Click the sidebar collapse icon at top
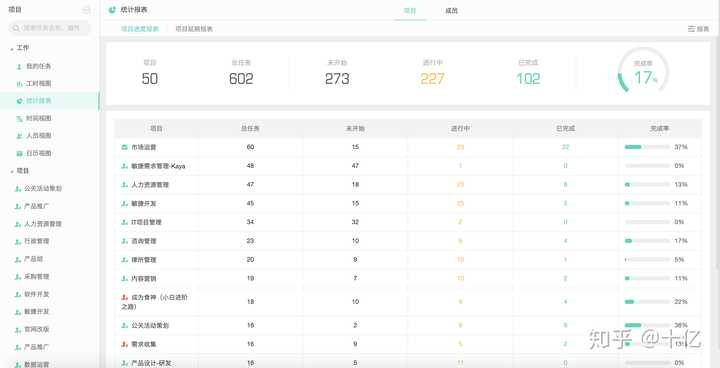720x368 pixels. pyautogui.click(x=86, y=10)
